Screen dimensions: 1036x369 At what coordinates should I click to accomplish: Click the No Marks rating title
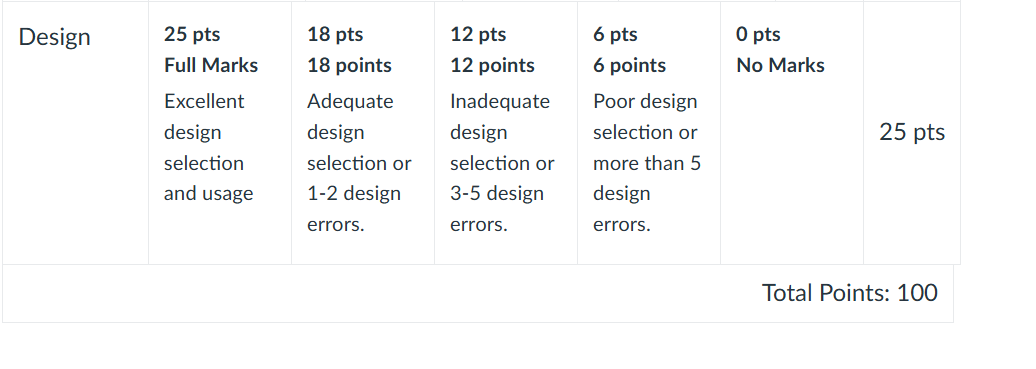780,65
